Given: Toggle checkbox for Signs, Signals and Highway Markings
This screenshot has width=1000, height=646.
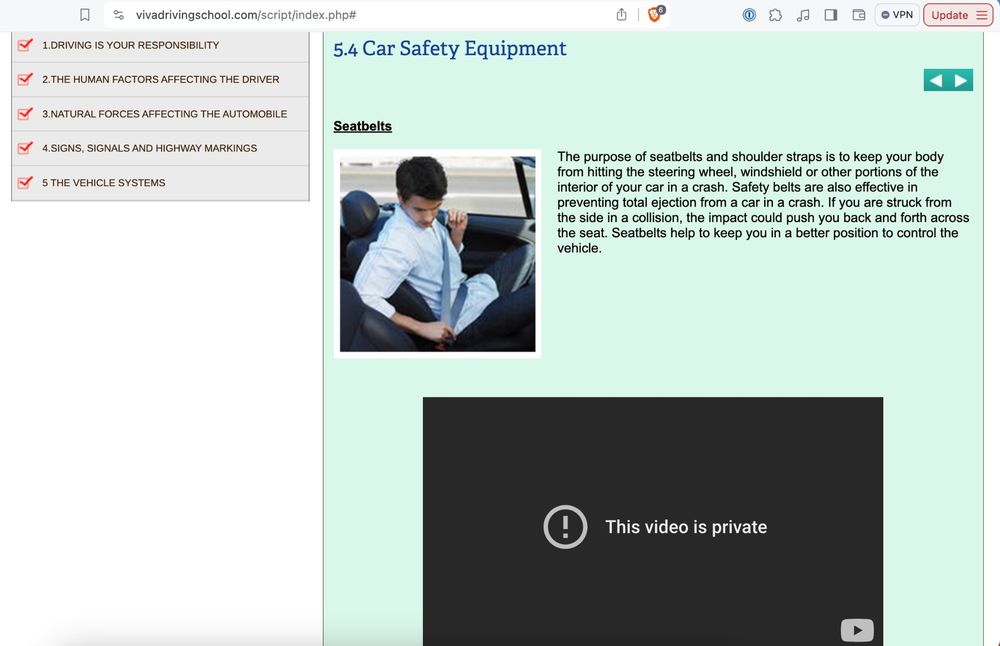Looking at the screenshot, I should pyautogui.click(x=26, y=148).
